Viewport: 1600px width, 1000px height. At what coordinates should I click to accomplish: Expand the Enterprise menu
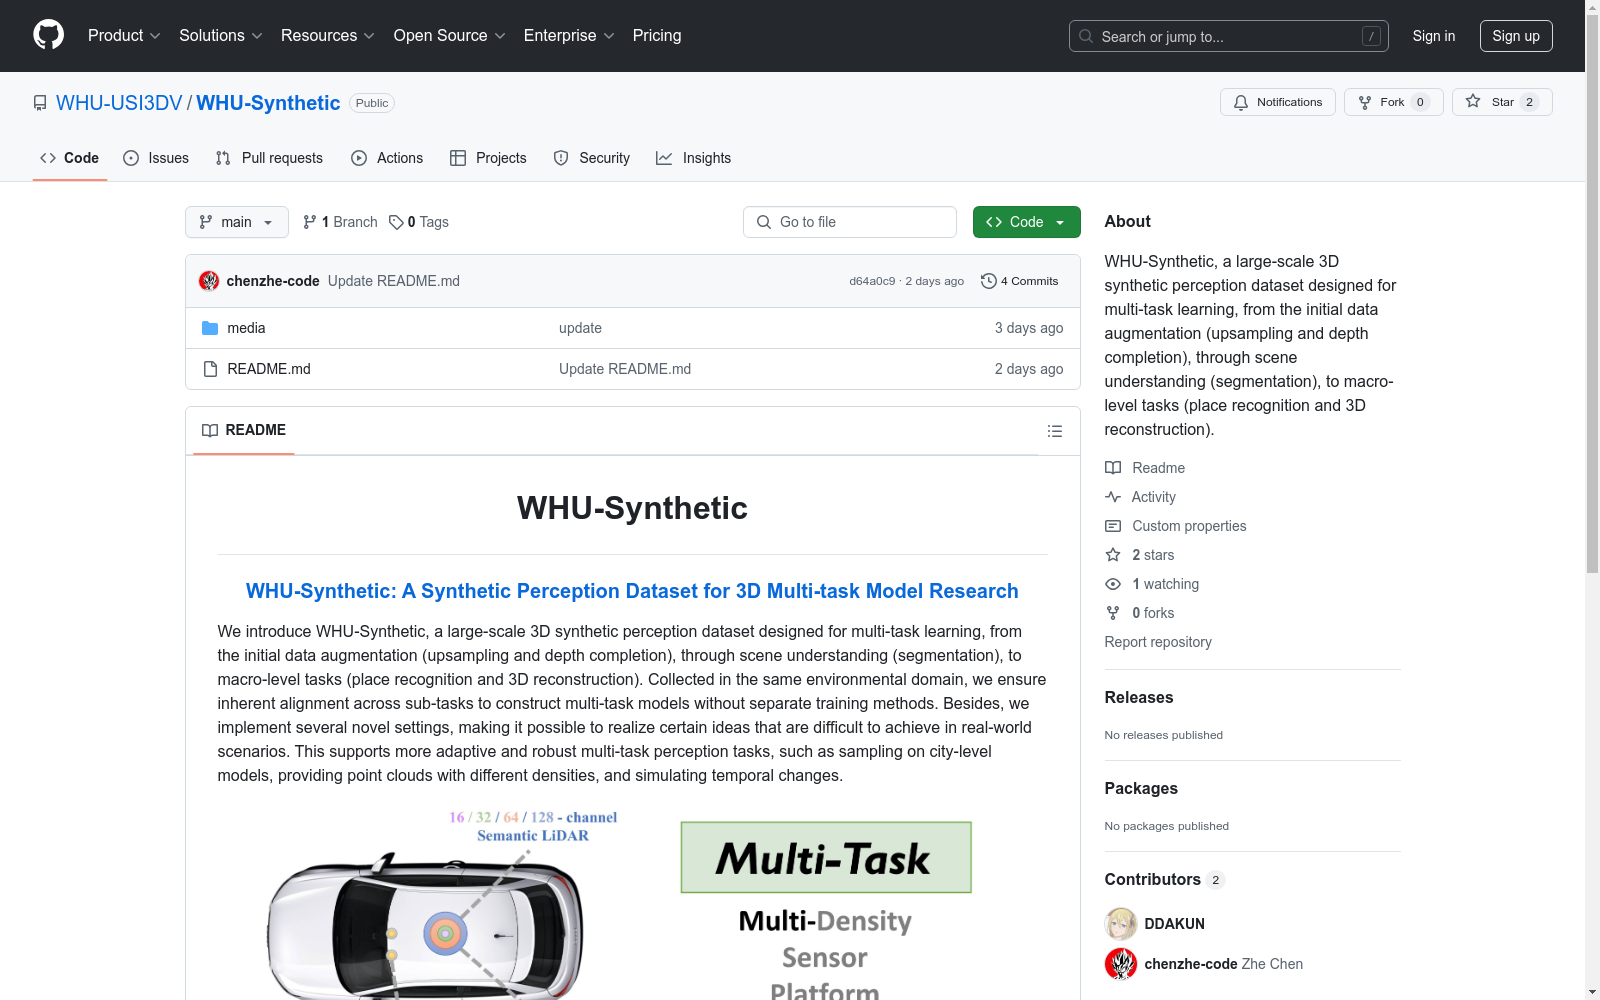[569, 35]
